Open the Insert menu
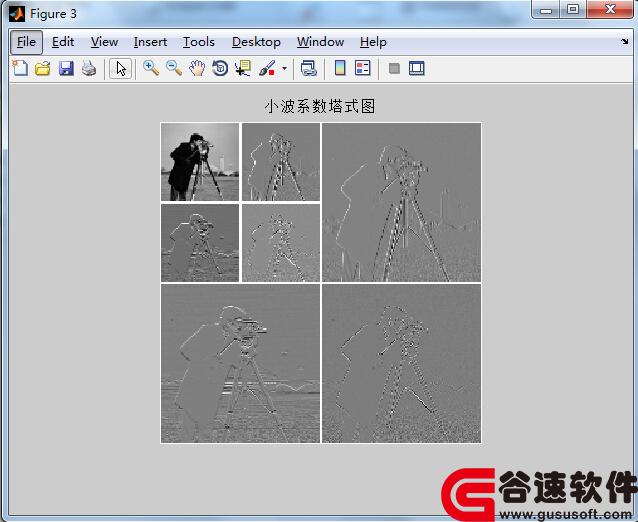638x522 pixels. [x=150, y=42]
